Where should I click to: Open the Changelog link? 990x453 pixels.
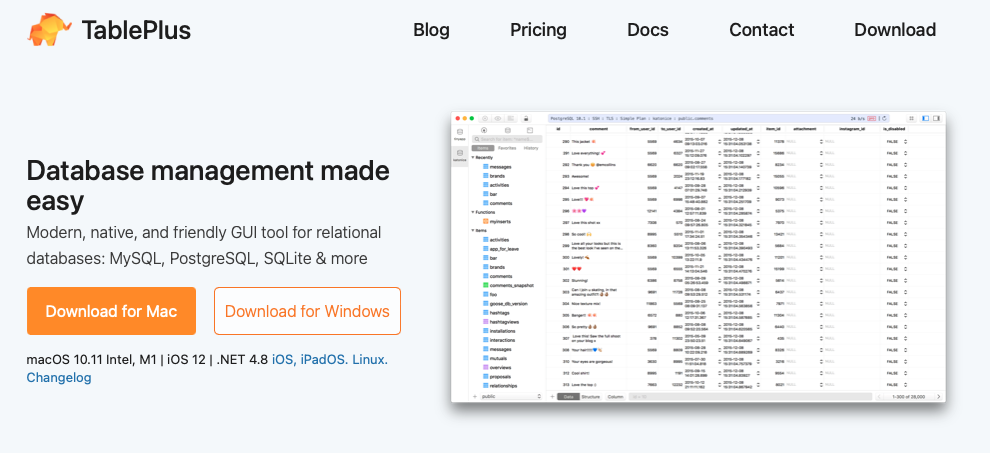tap(59, 378)
